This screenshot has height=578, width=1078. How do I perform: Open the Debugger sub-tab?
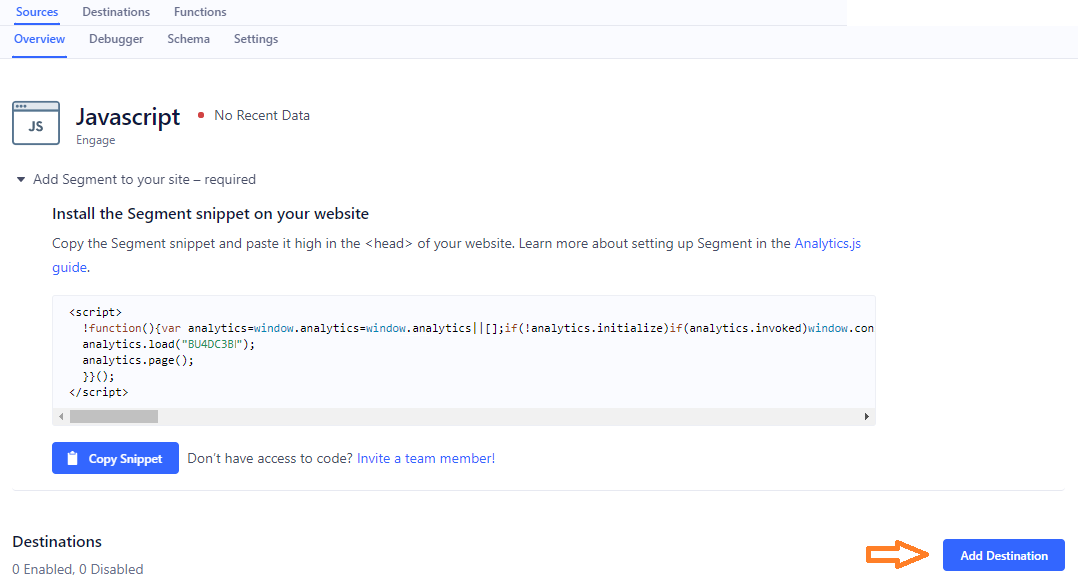[x=116, y=39]
